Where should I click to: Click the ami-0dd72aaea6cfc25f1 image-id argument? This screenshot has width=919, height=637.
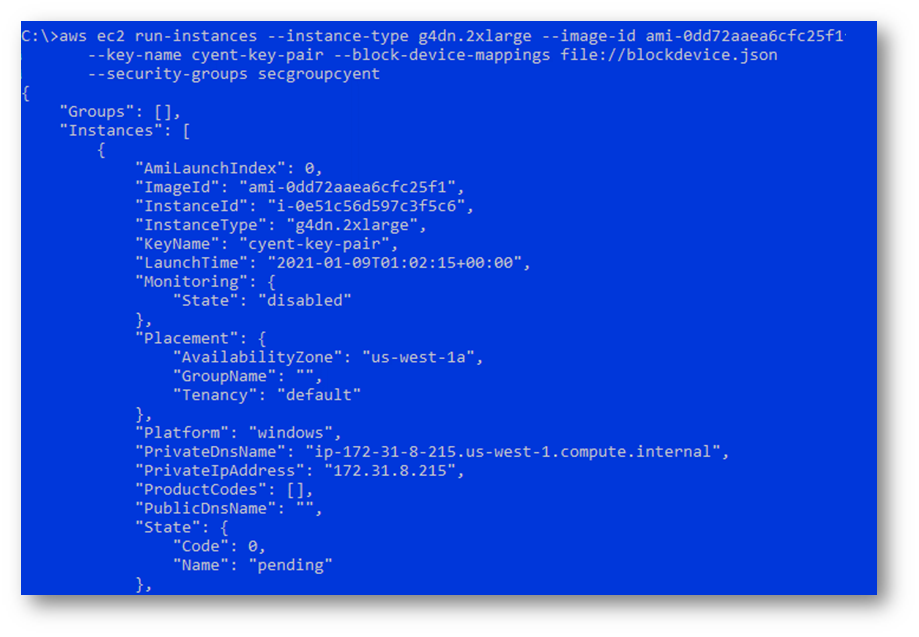[744, 36]
